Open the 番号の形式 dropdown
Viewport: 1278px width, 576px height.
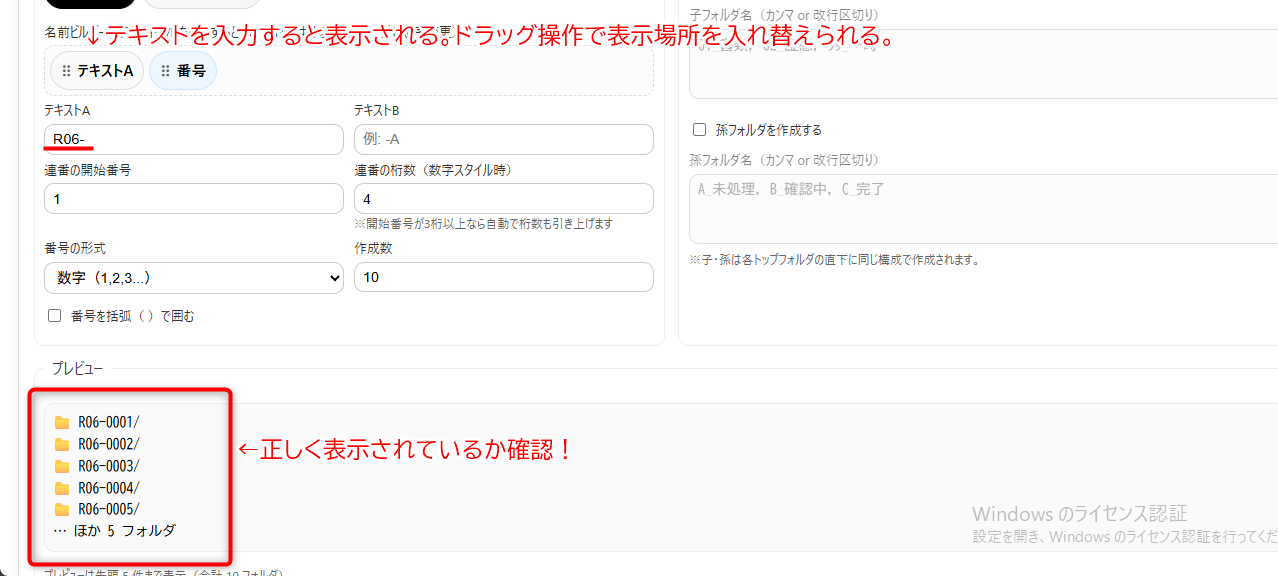point(194,278)
